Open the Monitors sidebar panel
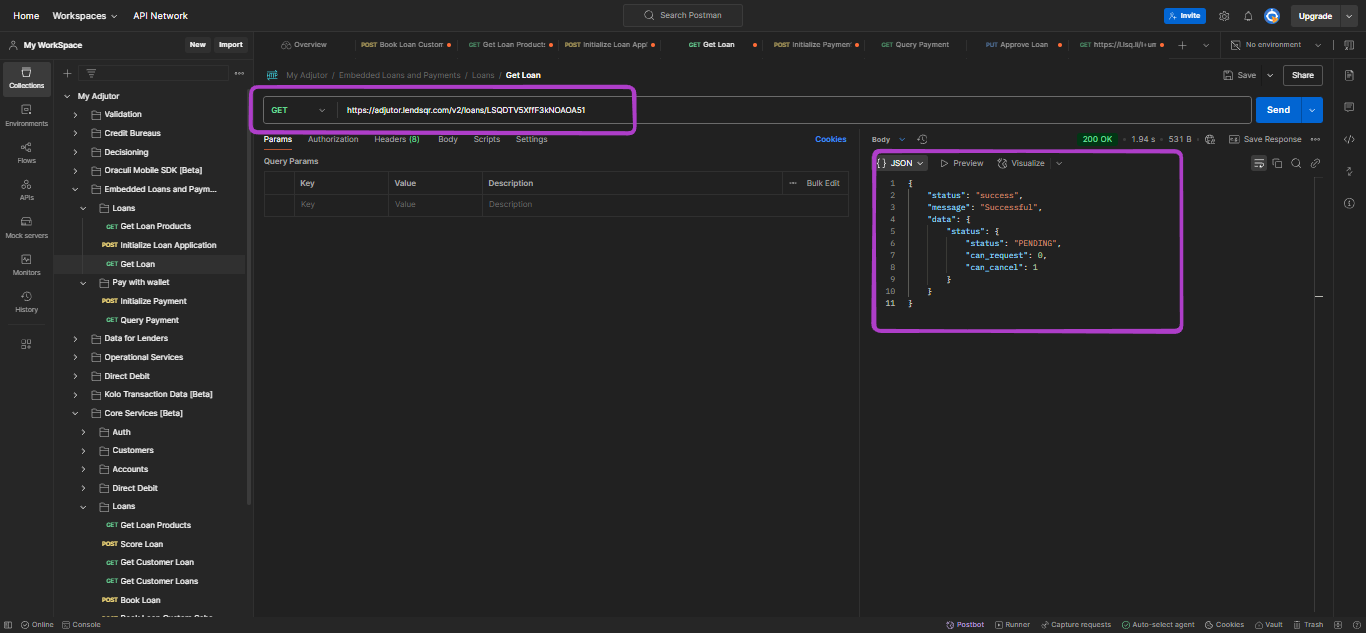 pos(27,265)
